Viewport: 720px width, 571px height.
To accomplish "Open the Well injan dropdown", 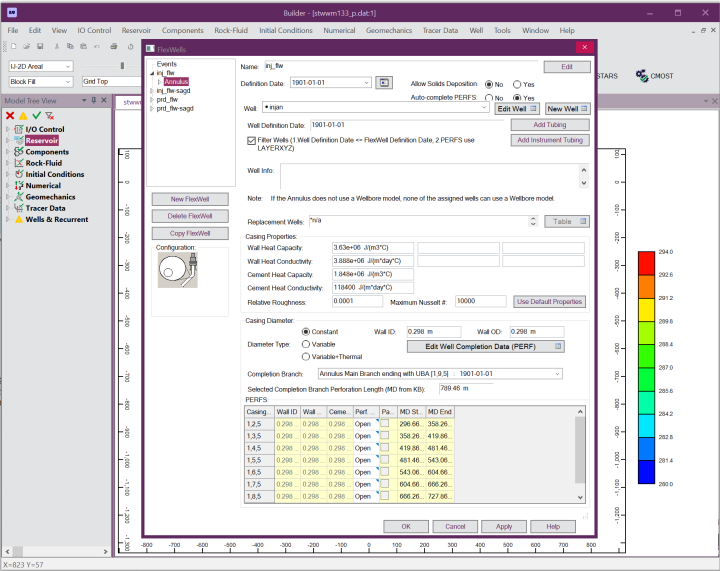I will click(484, 107).
